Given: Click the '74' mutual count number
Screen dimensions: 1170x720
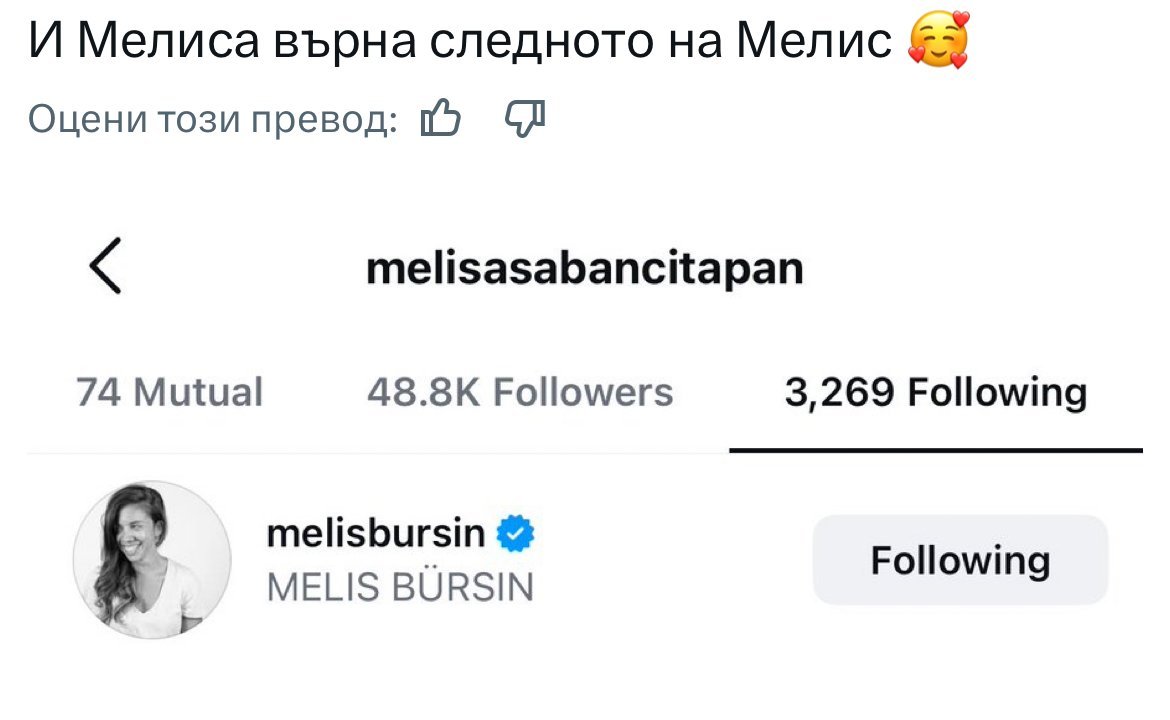Looking at the screenshot, I should [98, 392].
